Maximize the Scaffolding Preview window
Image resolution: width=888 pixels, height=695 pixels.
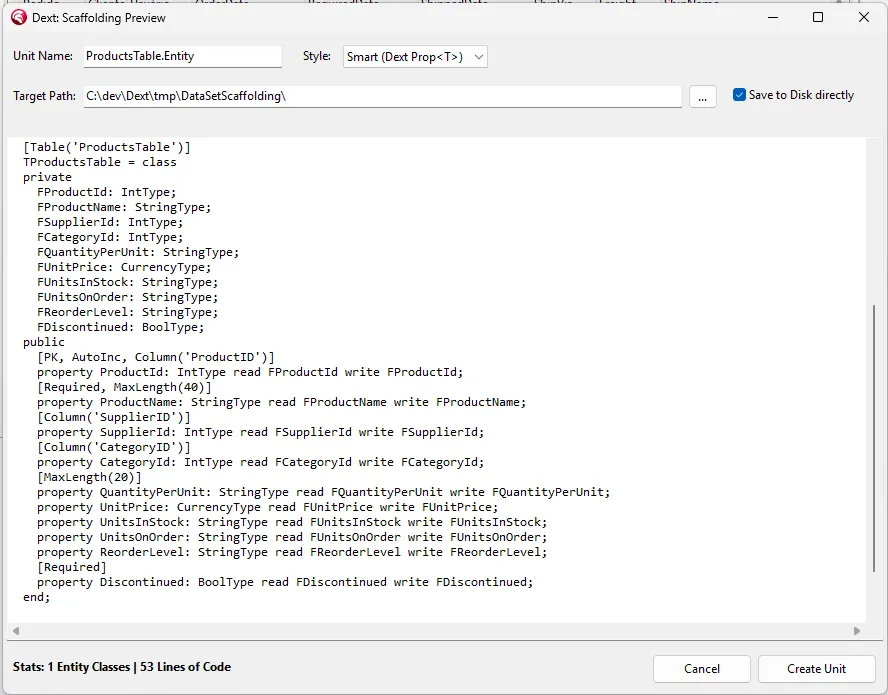pos(818,18)
